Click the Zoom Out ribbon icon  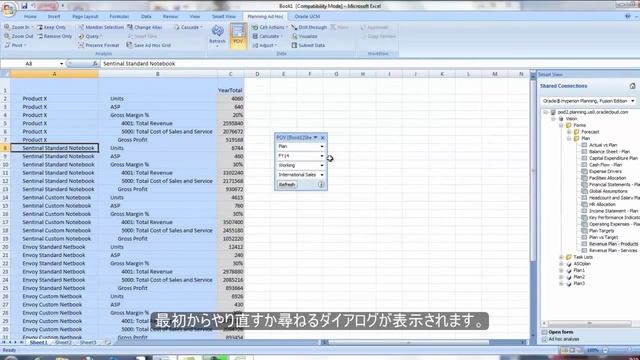coord(18,36)
